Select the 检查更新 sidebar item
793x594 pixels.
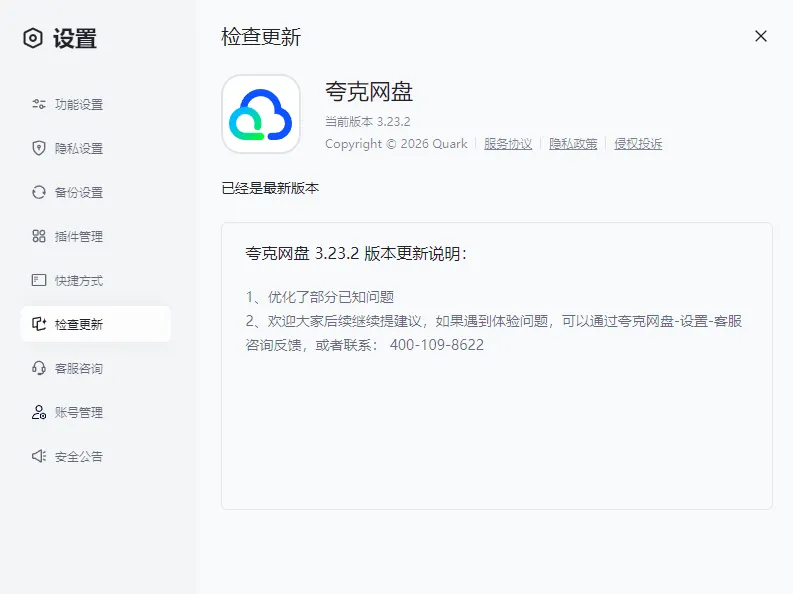click(x=96, y=324)
